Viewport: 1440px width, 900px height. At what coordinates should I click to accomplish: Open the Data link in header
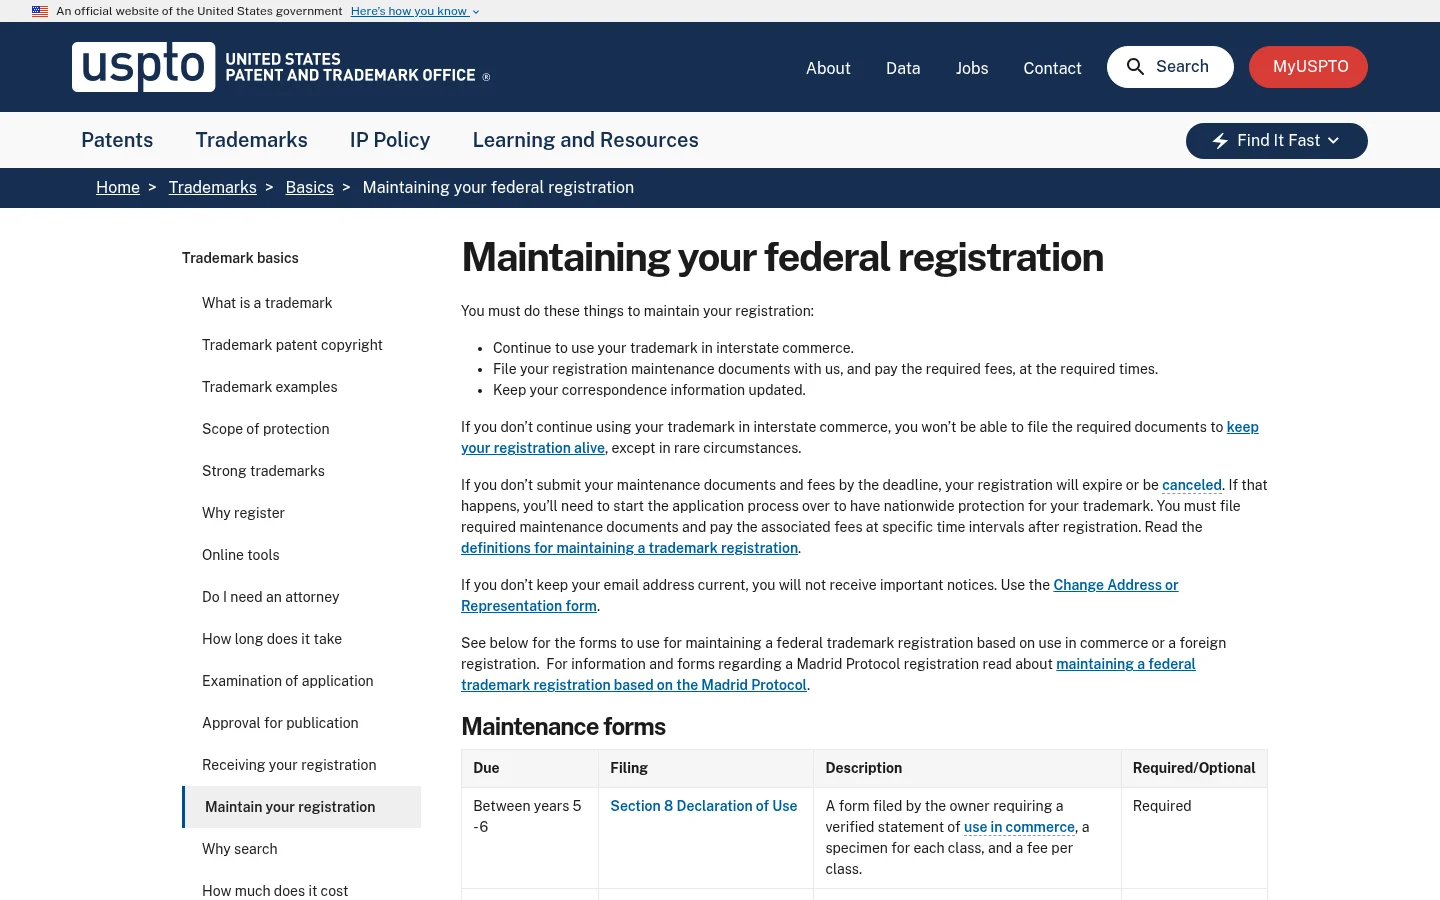click(x=903, y=68)
